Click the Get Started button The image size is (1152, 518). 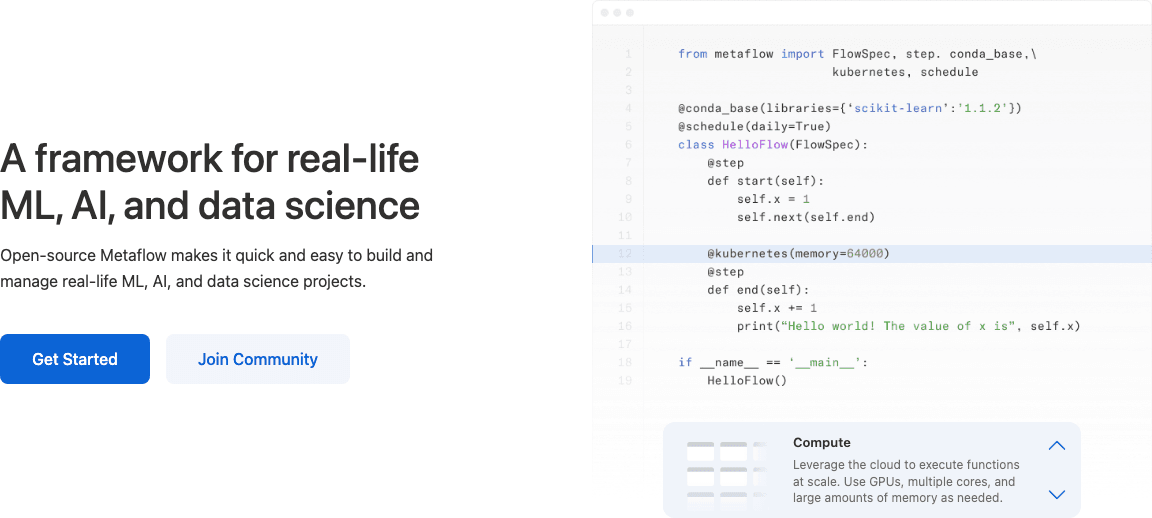[x=75, y=359]
